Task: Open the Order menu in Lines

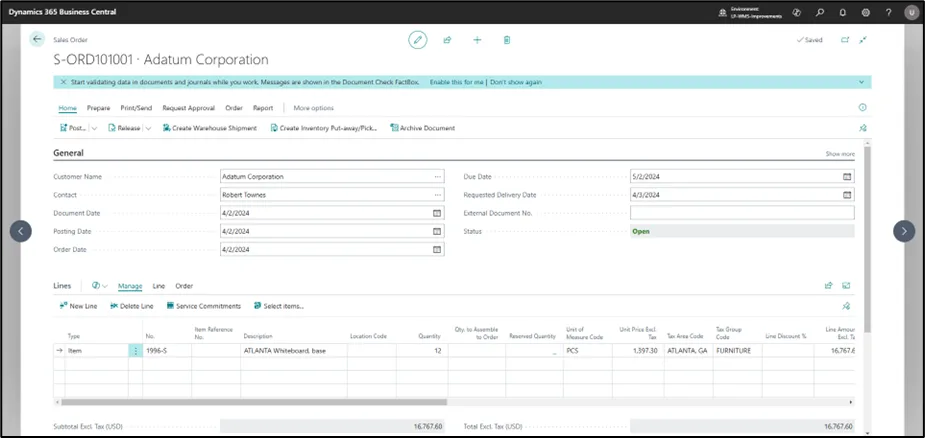Action: coord(184,286)
